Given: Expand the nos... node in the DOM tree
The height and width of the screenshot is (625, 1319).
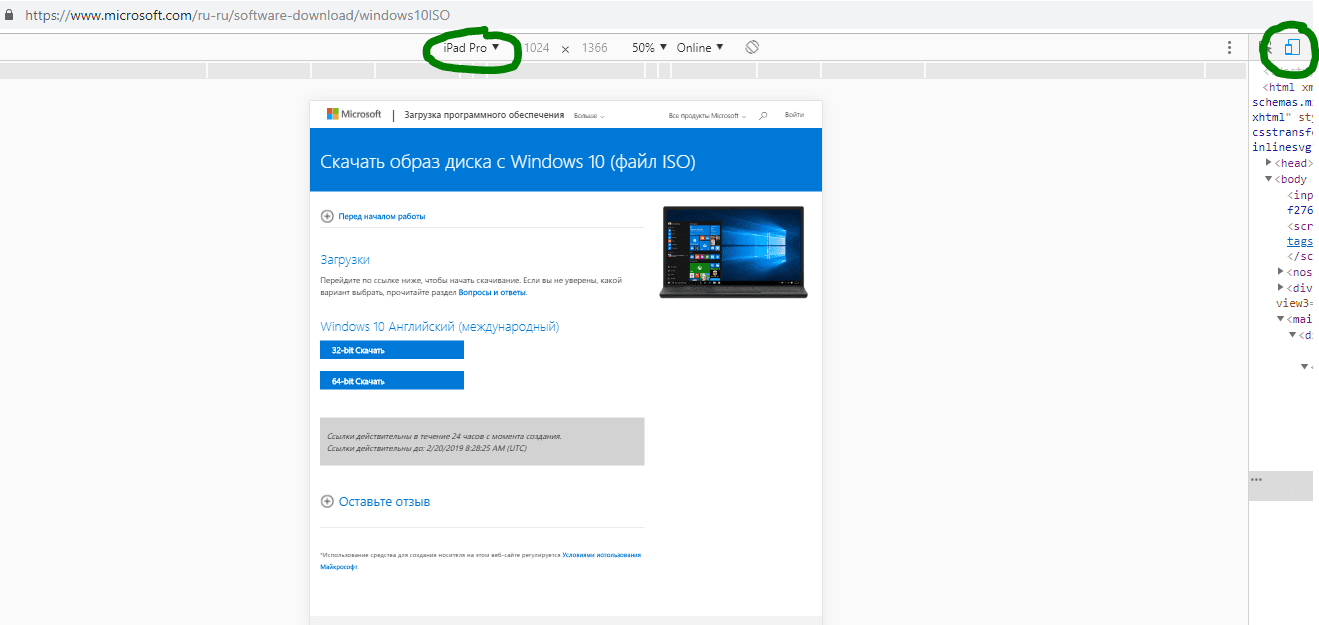Looking at the screenshot, I should point(1281,271).
